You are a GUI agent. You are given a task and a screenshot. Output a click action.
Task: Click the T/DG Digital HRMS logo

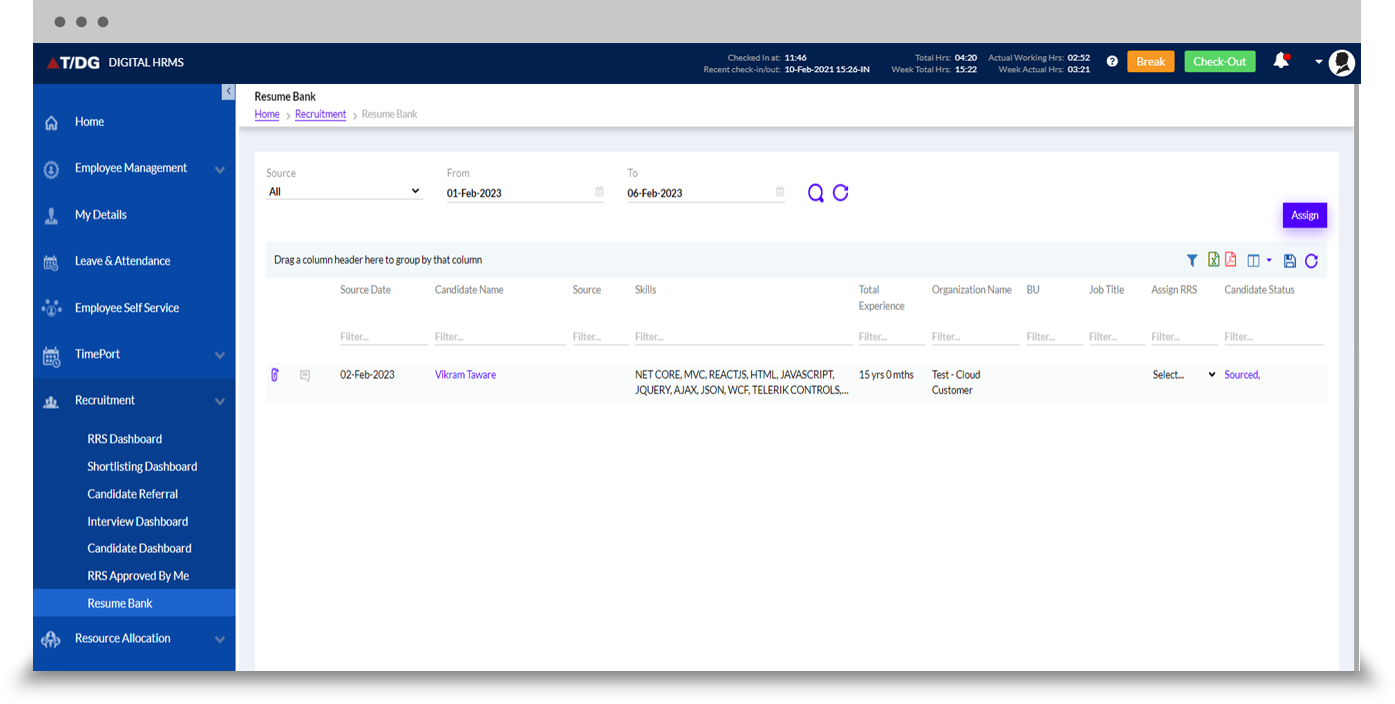coord(115,62)
